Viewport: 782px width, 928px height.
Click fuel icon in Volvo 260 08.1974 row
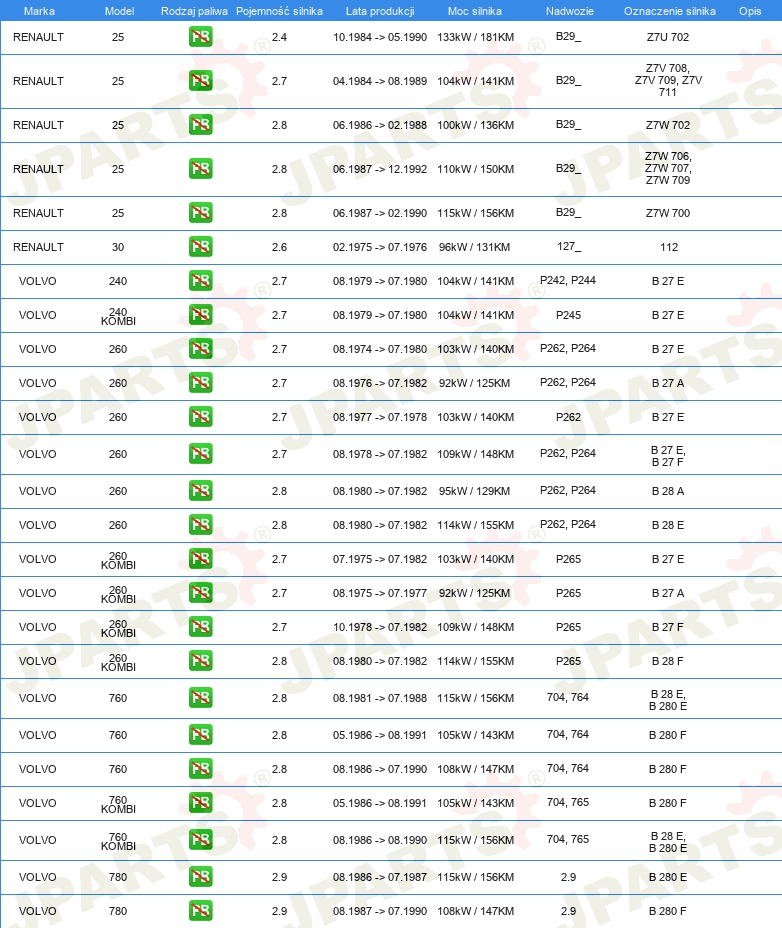pos(201,349)
